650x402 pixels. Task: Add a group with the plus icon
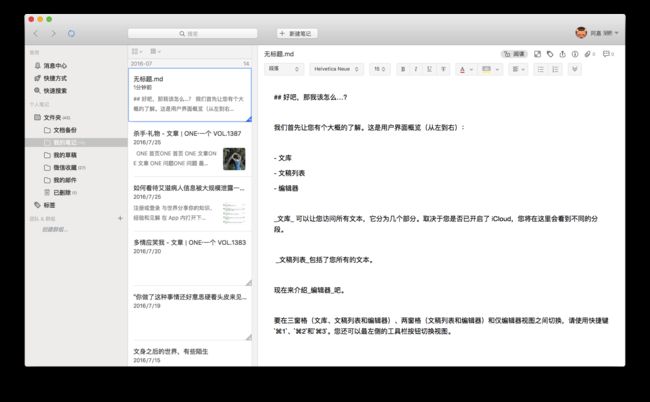[x=120, y=218]
